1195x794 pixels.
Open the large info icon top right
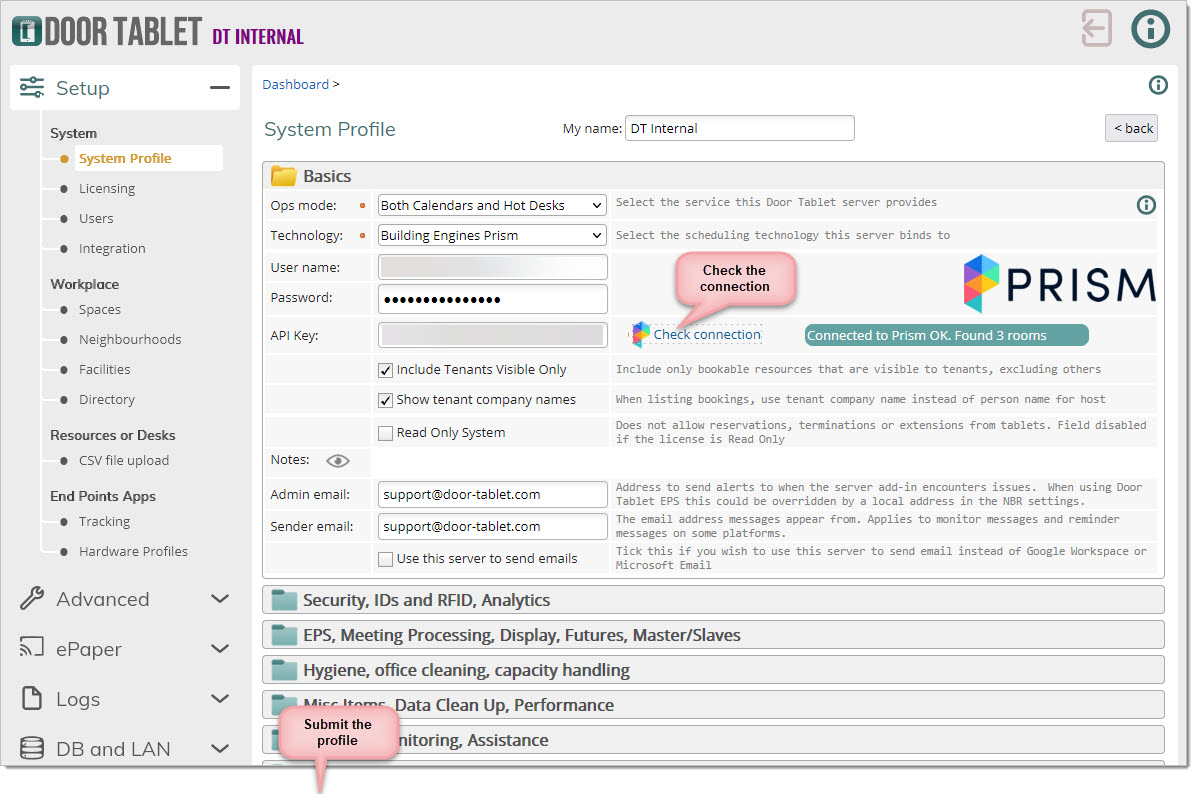click(x=1150, y=29)
